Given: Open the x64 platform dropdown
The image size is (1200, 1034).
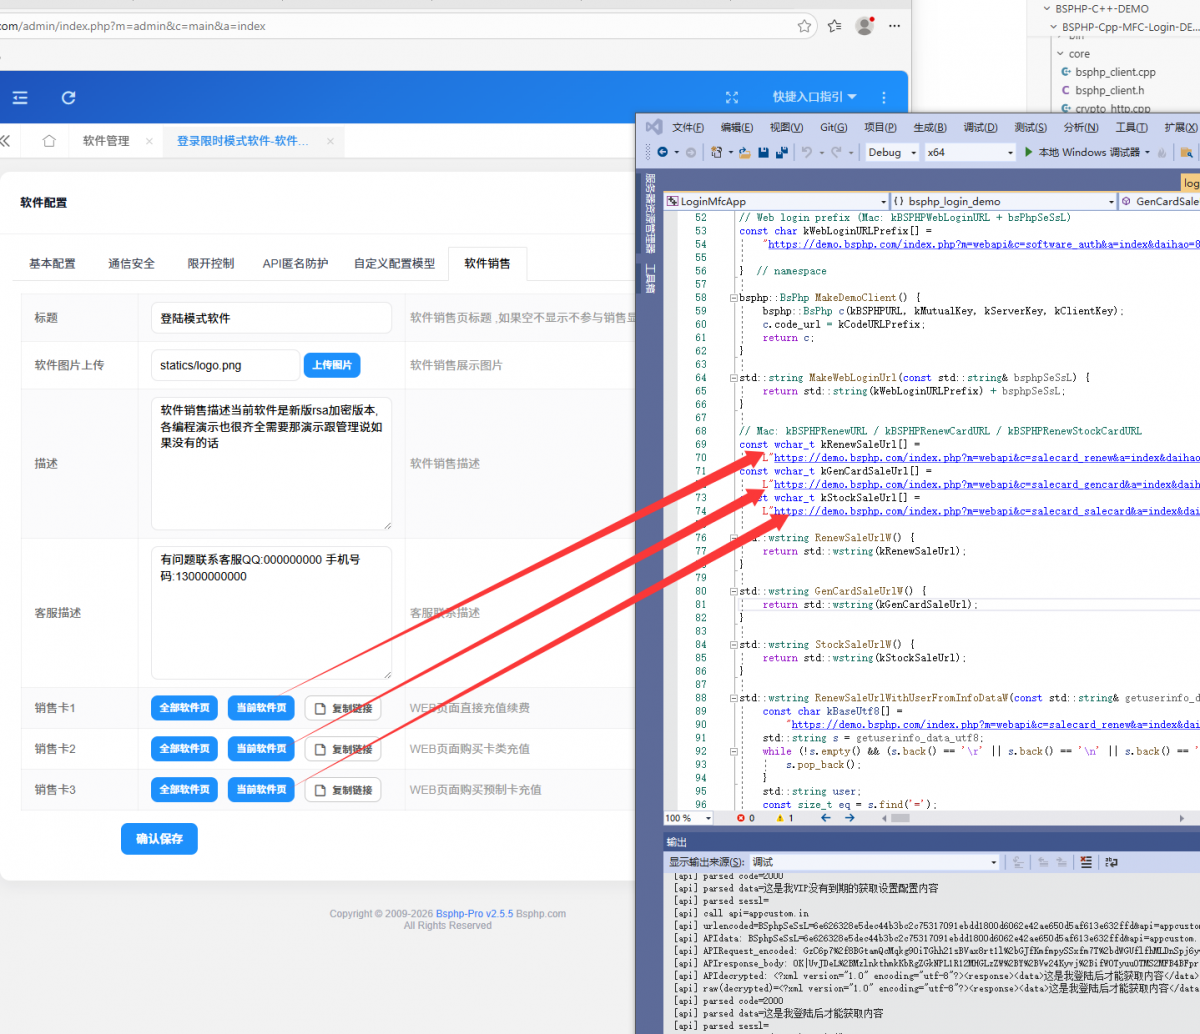Looking at the screenshot, I should 970,152.
